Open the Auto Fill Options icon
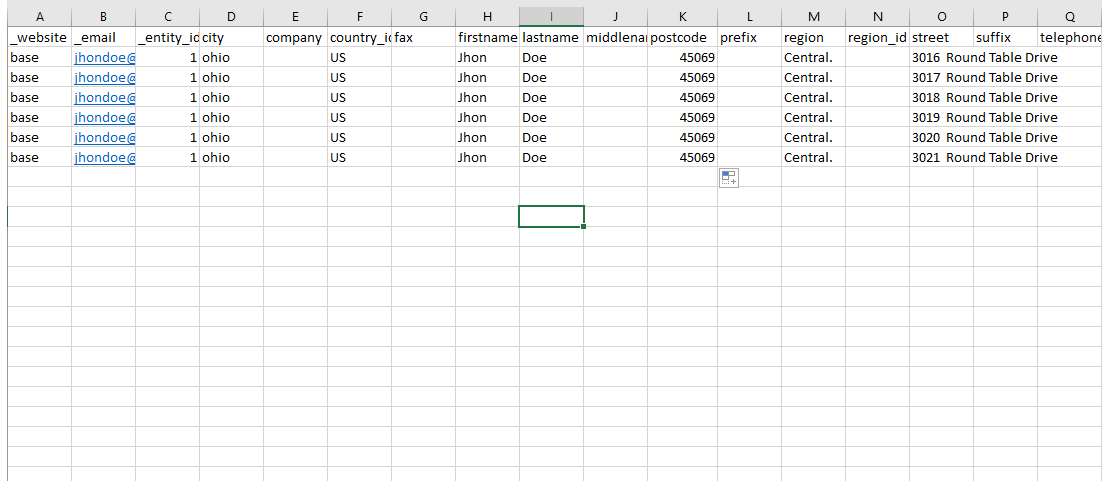1102x481 pixels. click(x=729, y=178)
